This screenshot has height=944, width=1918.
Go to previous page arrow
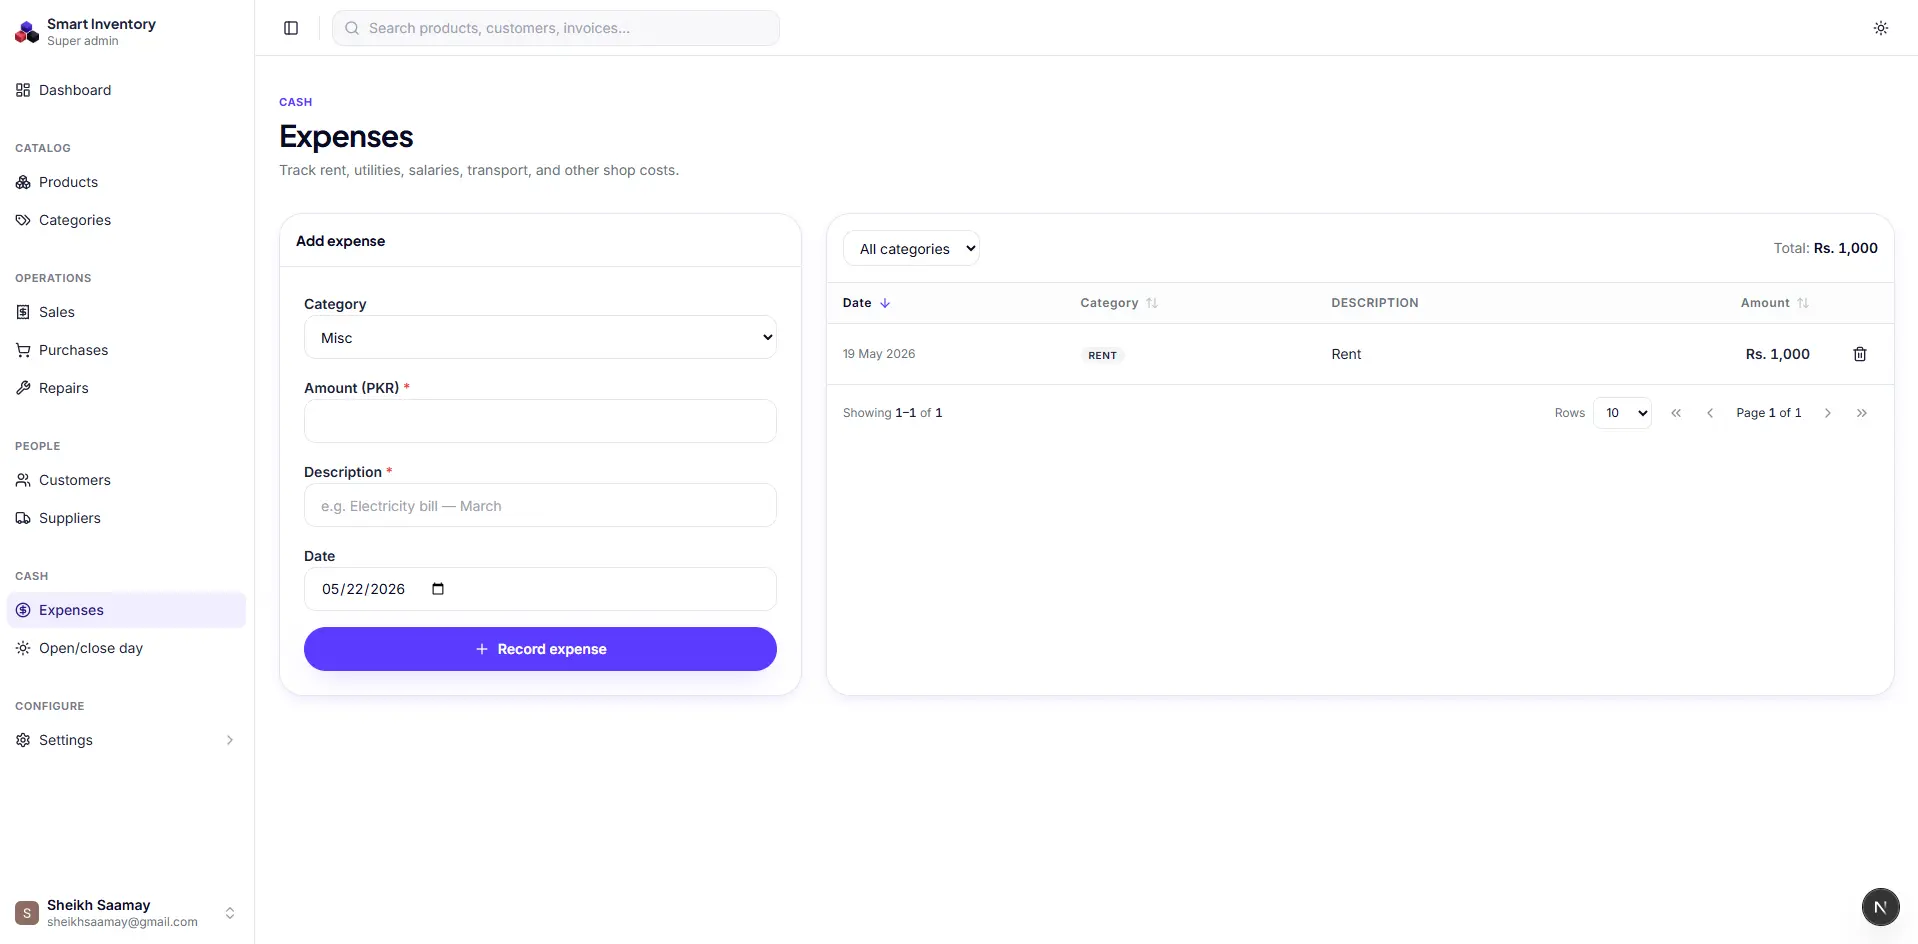1710,413
